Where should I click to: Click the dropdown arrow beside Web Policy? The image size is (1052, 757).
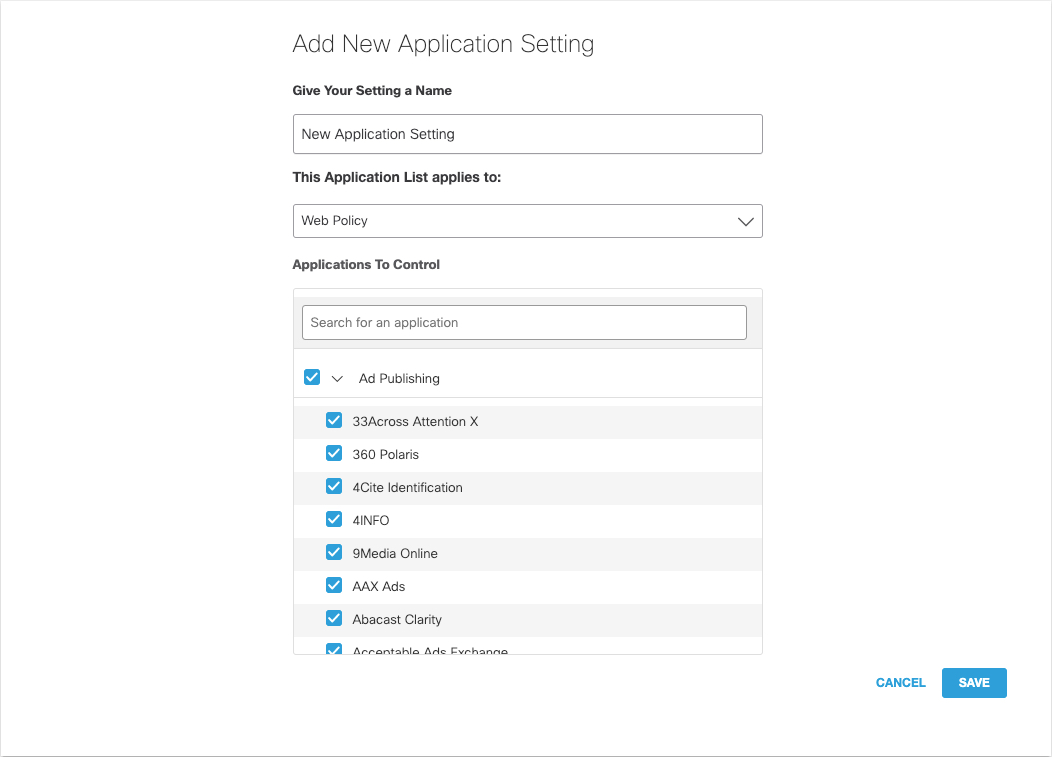pyautogui.click(x=745, y=221)
